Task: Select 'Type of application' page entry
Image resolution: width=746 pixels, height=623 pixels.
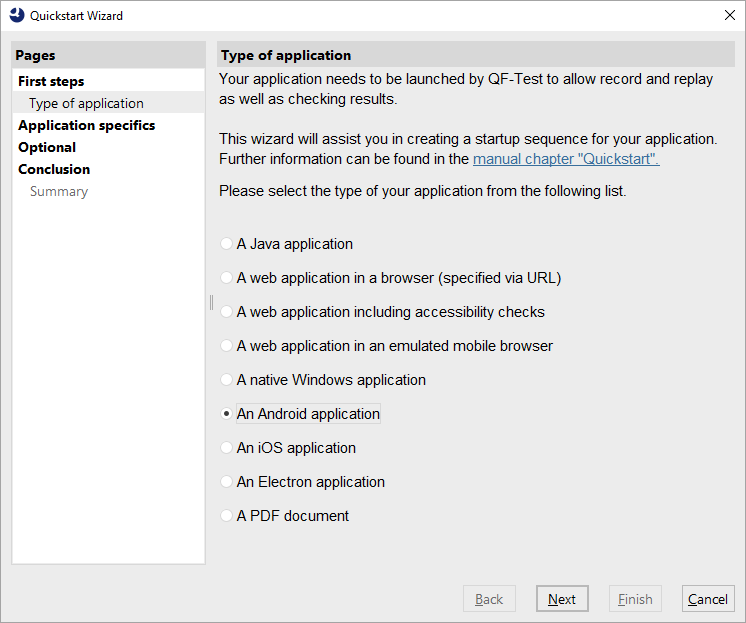Action: click(x=86, y=103)
